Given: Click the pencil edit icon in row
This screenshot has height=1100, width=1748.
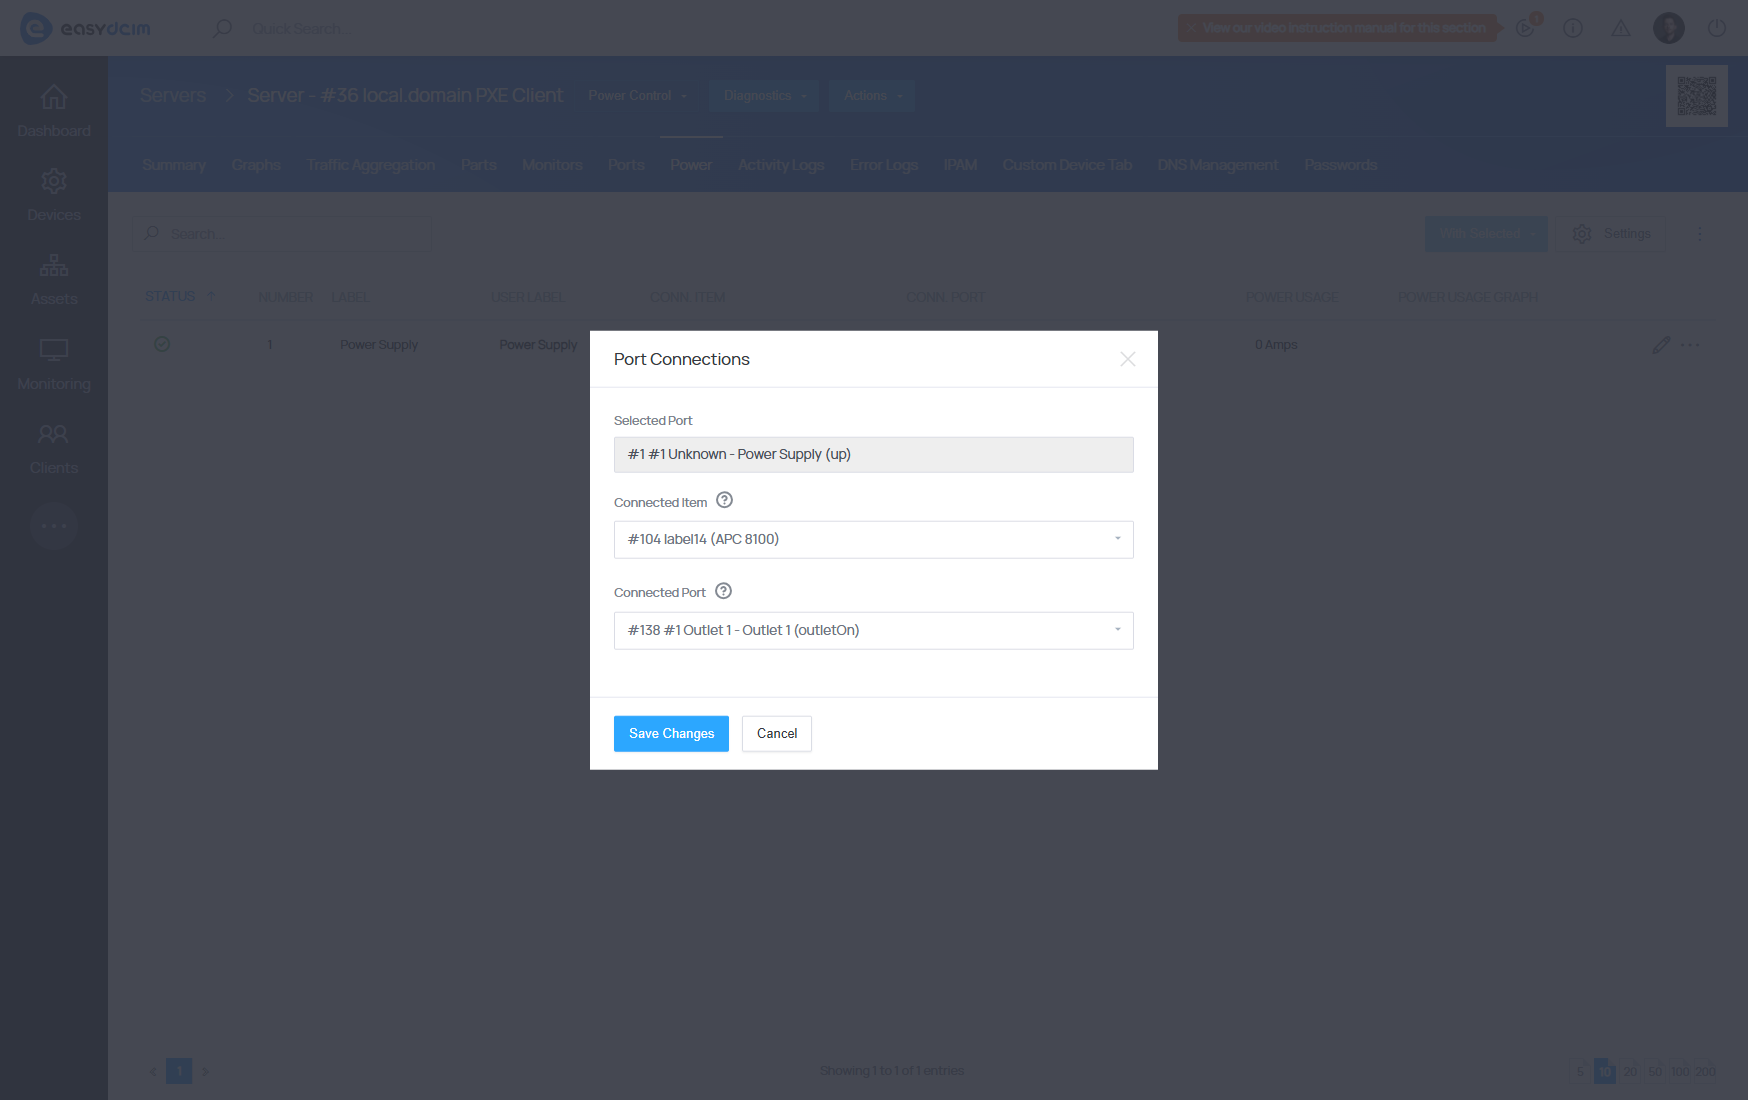Looking at the screenshot, I should [1661, 345].
